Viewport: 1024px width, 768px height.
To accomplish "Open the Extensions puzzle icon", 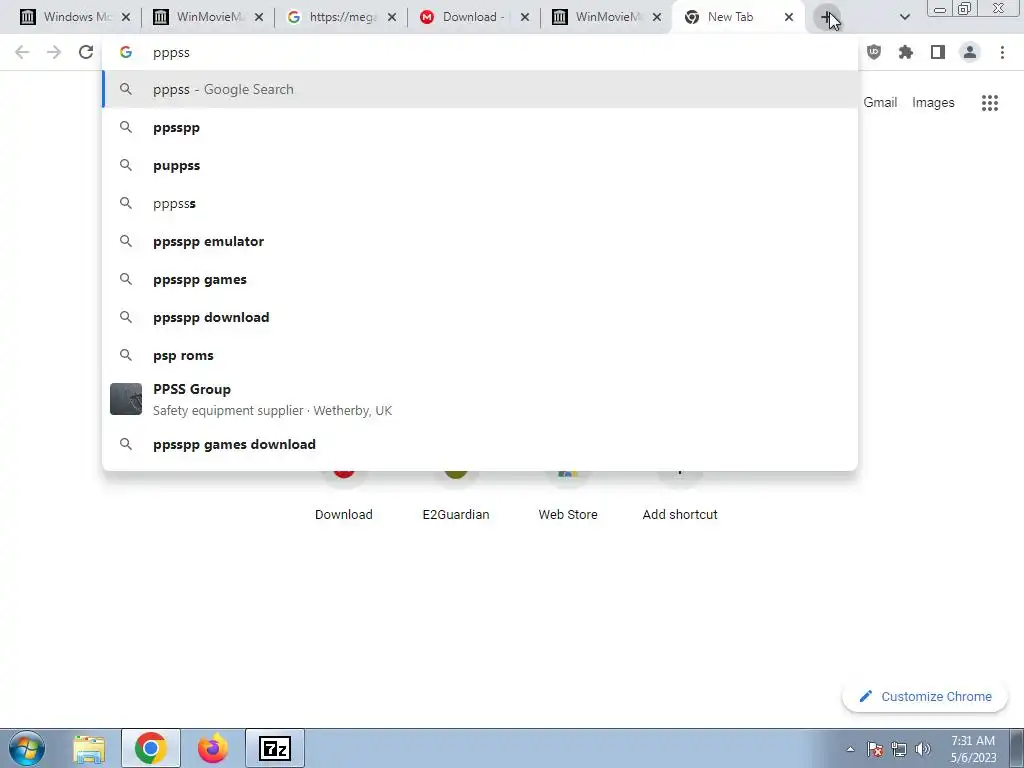I will click(x=906, y=52).
